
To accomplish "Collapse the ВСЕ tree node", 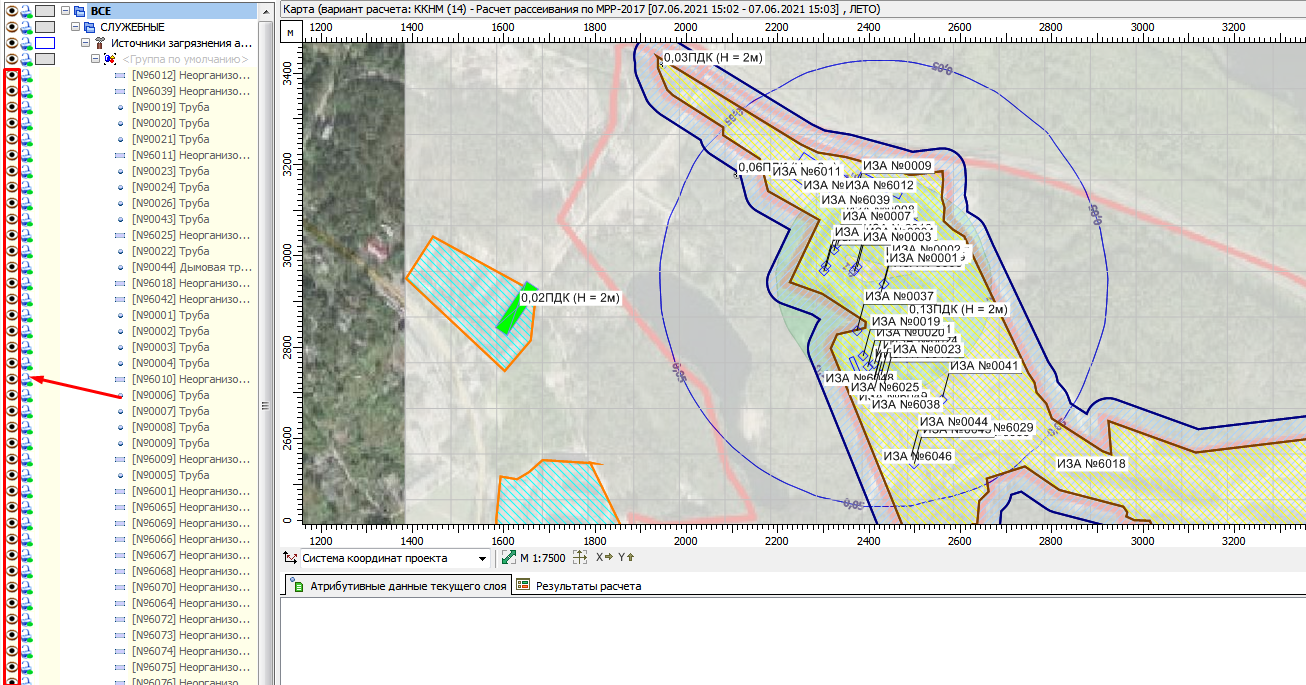I will [x=65, y=11].
